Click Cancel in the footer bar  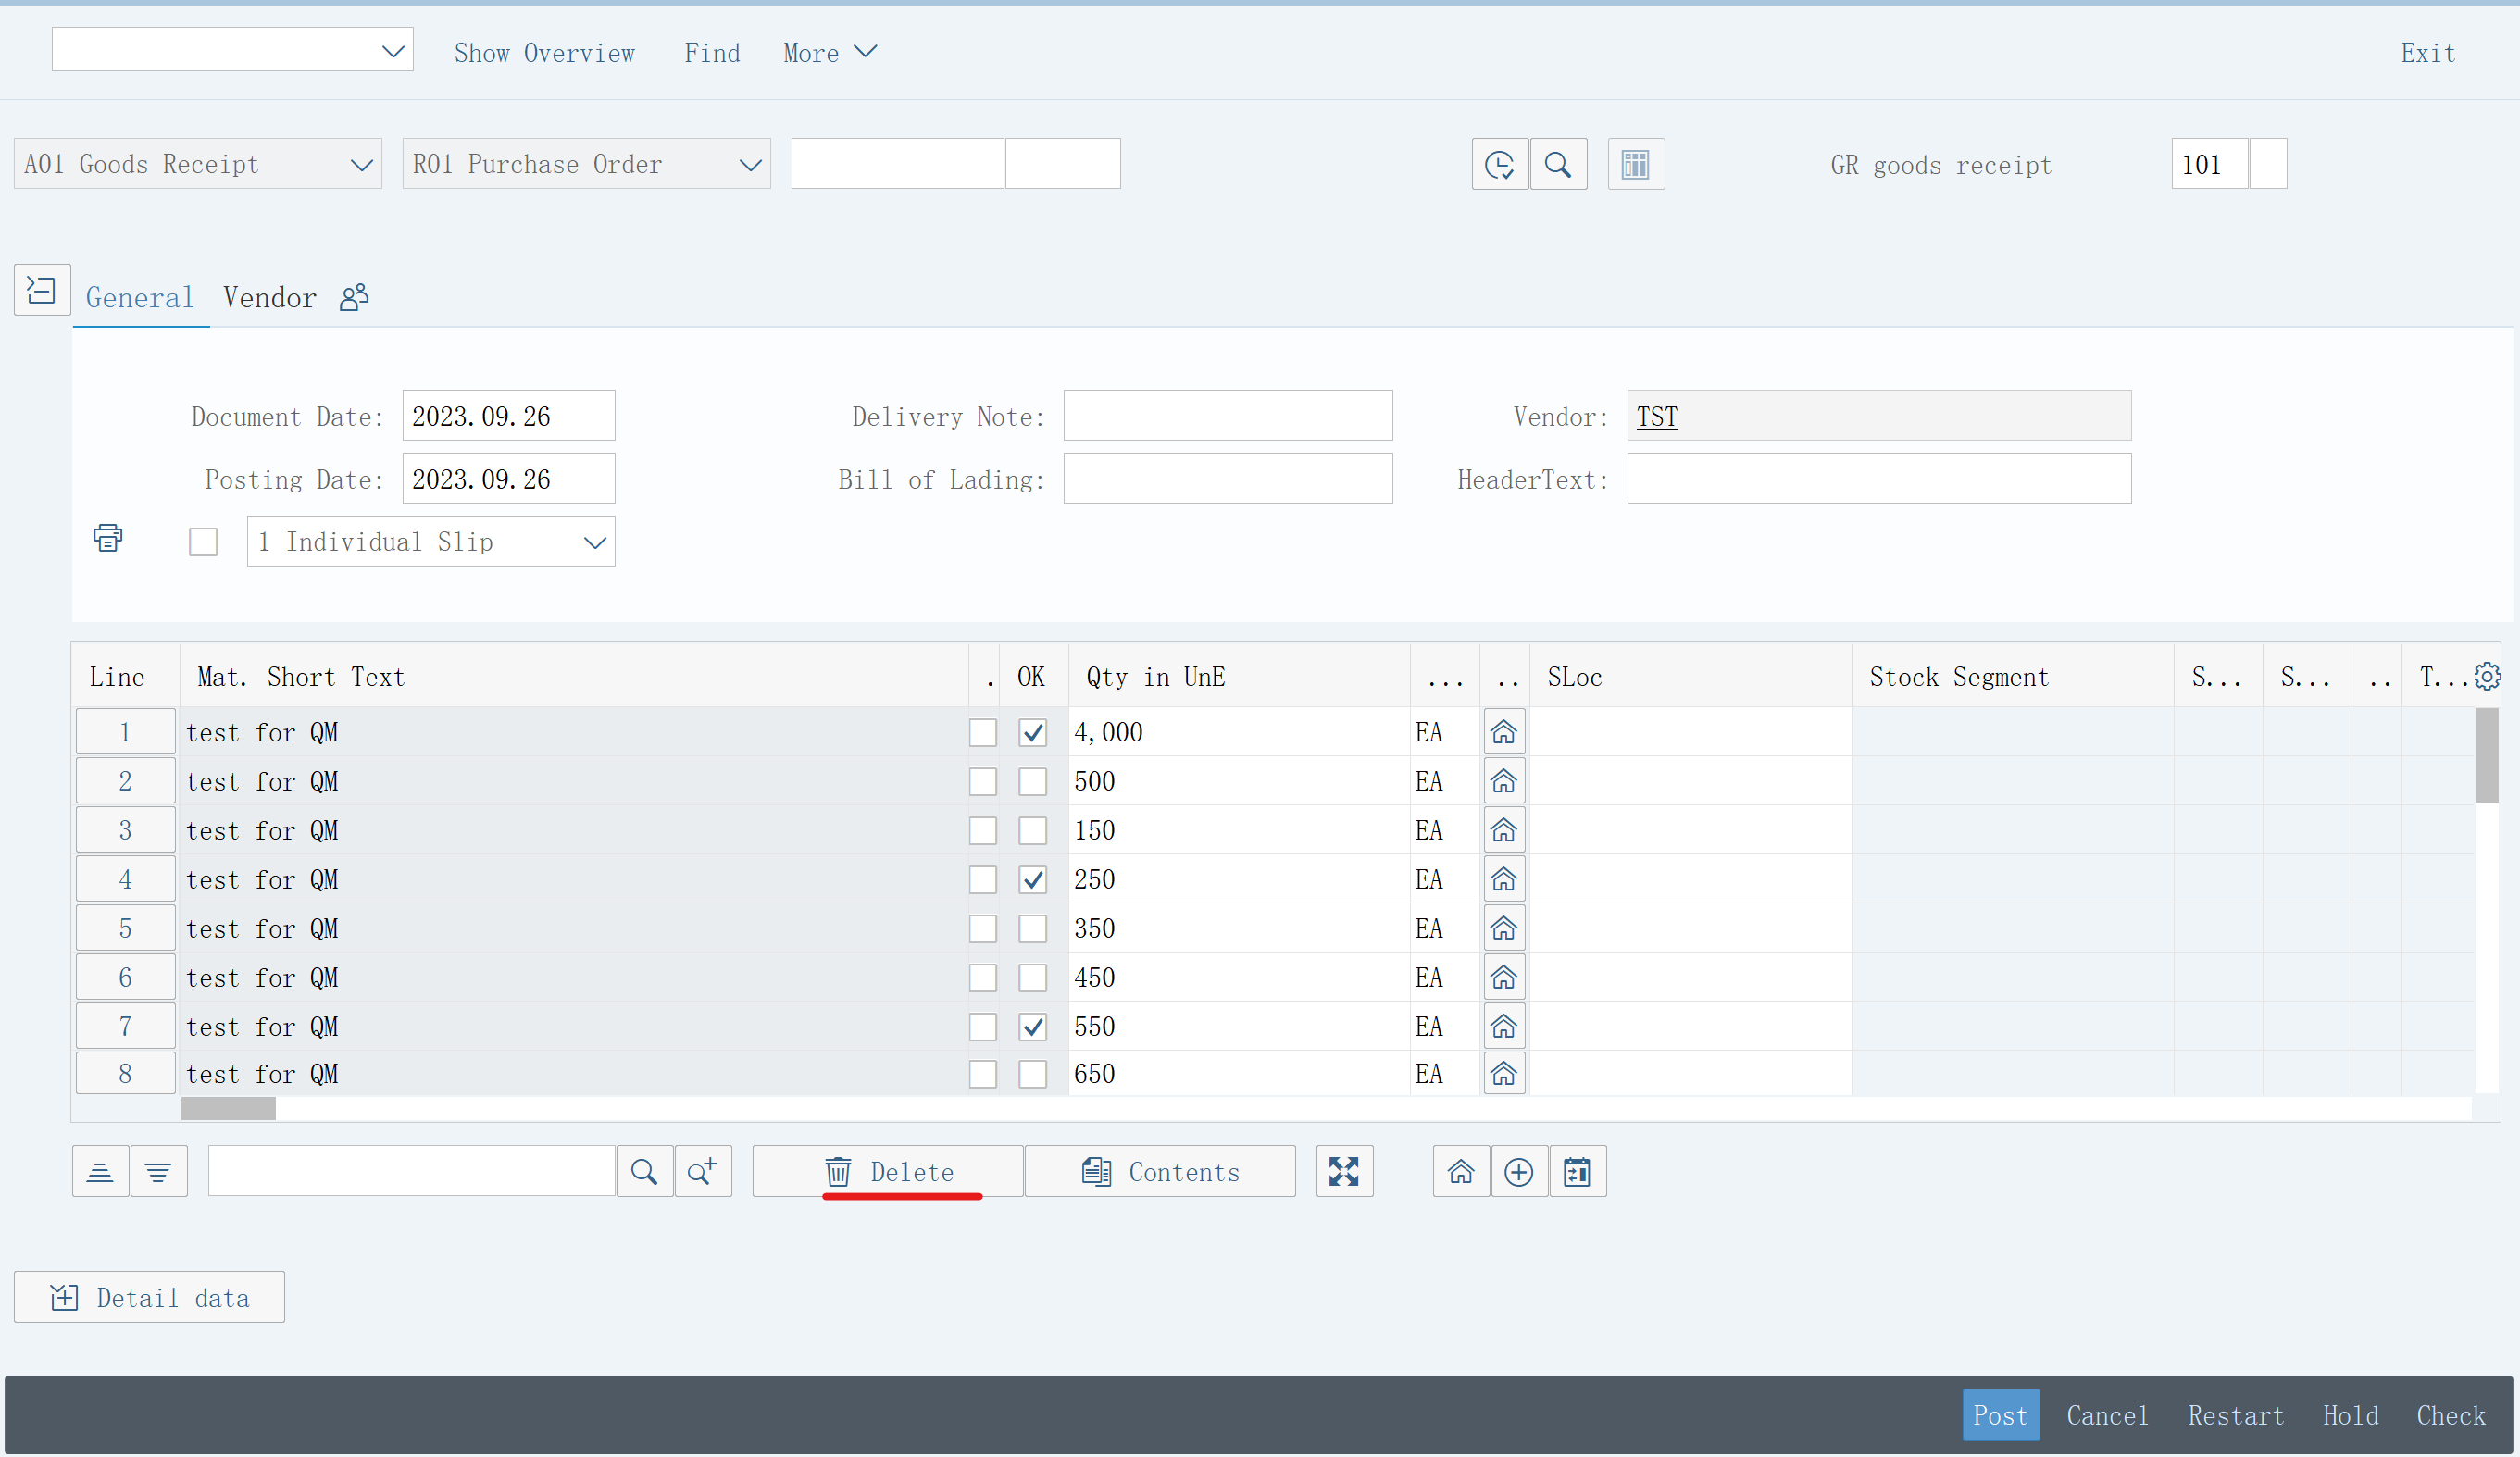click(2107, 1415)
